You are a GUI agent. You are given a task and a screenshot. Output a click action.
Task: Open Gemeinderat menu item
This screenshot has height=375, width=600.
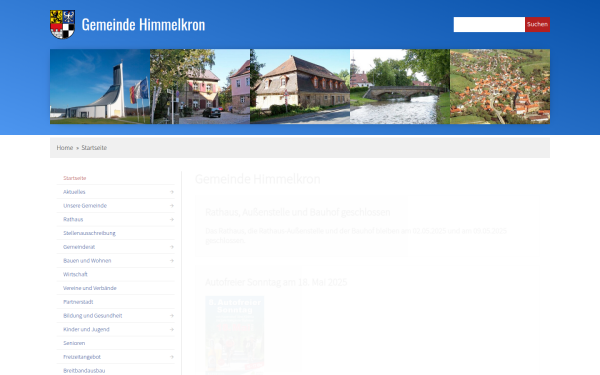click(79, 247)
